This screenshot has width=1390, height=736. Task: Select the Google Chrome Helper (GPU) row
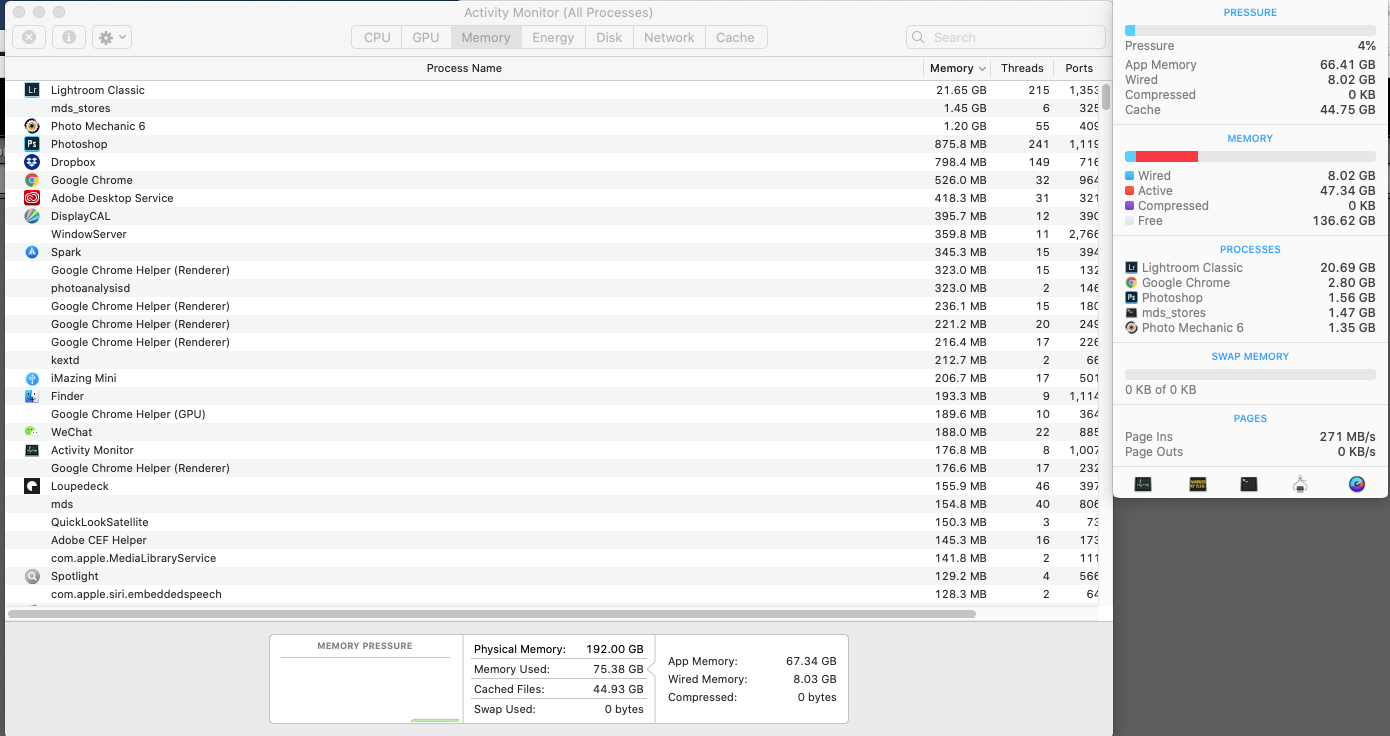552,414
